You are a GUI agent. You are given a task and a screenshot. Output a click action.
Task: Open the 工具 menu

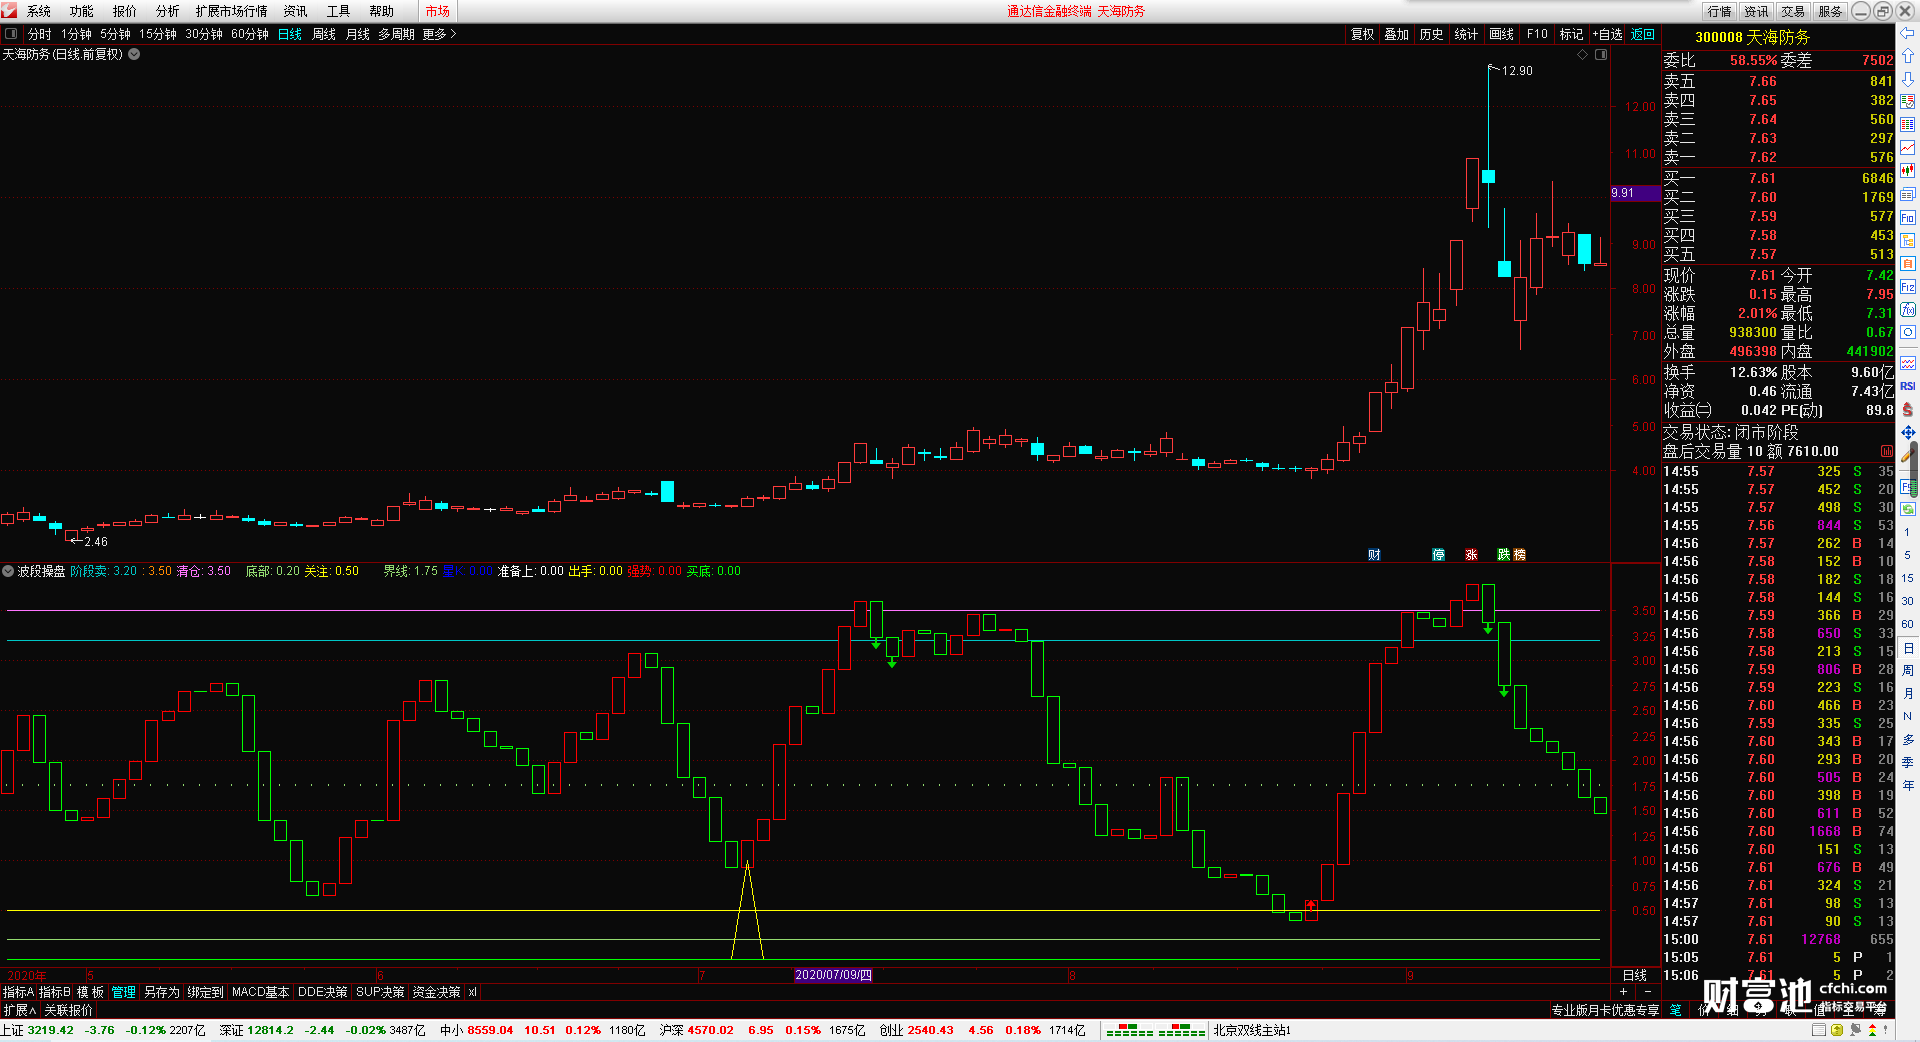click(339, 11)
